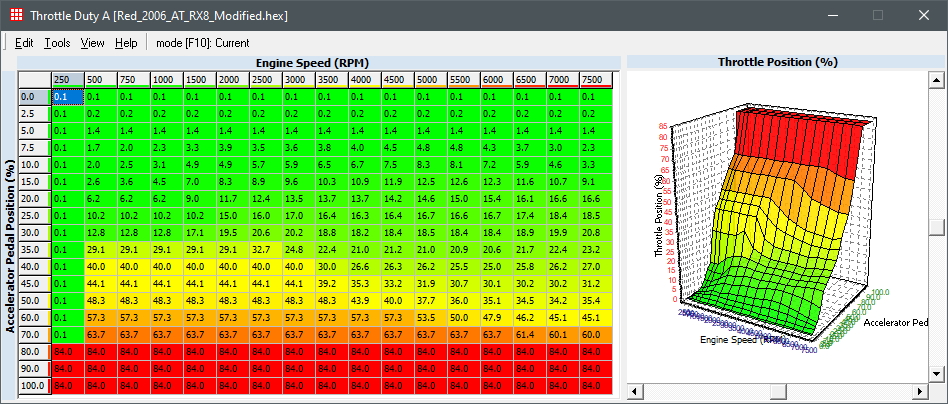Image resolution: width=948 pixels, height=404 pixels.
Task: Click the graph vertical scrollbar down arrow
Action: click(937, 373)
